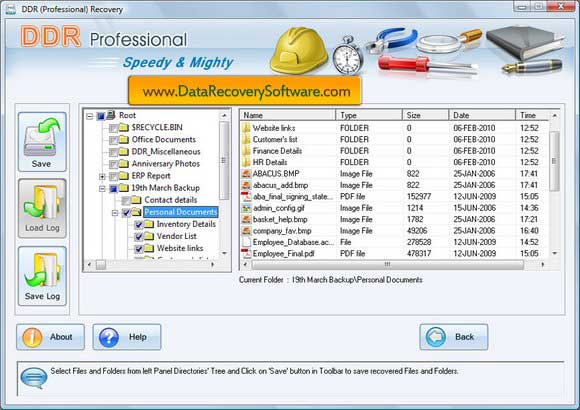Screen dimensions: 580x410
Task: Toggle the $RECYCLE.BIN checkbox
Action: click(x=114, y=128)
